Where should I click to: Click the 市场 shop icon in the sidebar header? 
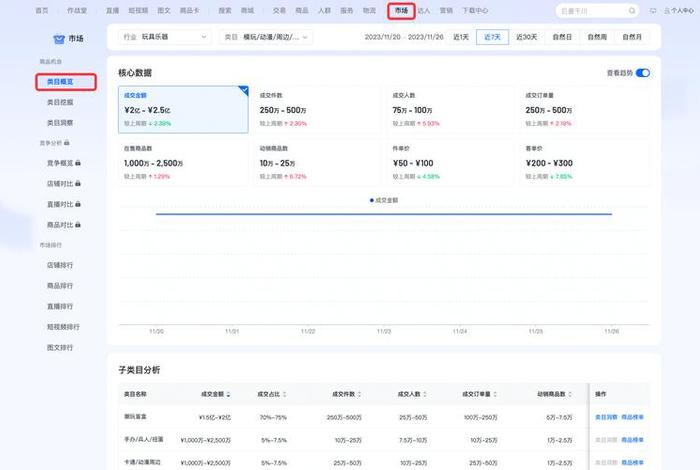tap(59, 39)
